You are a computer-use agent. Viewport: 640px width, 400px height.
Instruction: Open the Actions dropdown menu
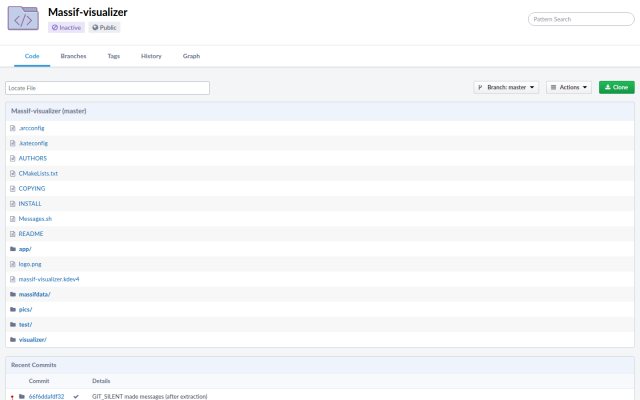pyautogui.click(x=569, y=87)
